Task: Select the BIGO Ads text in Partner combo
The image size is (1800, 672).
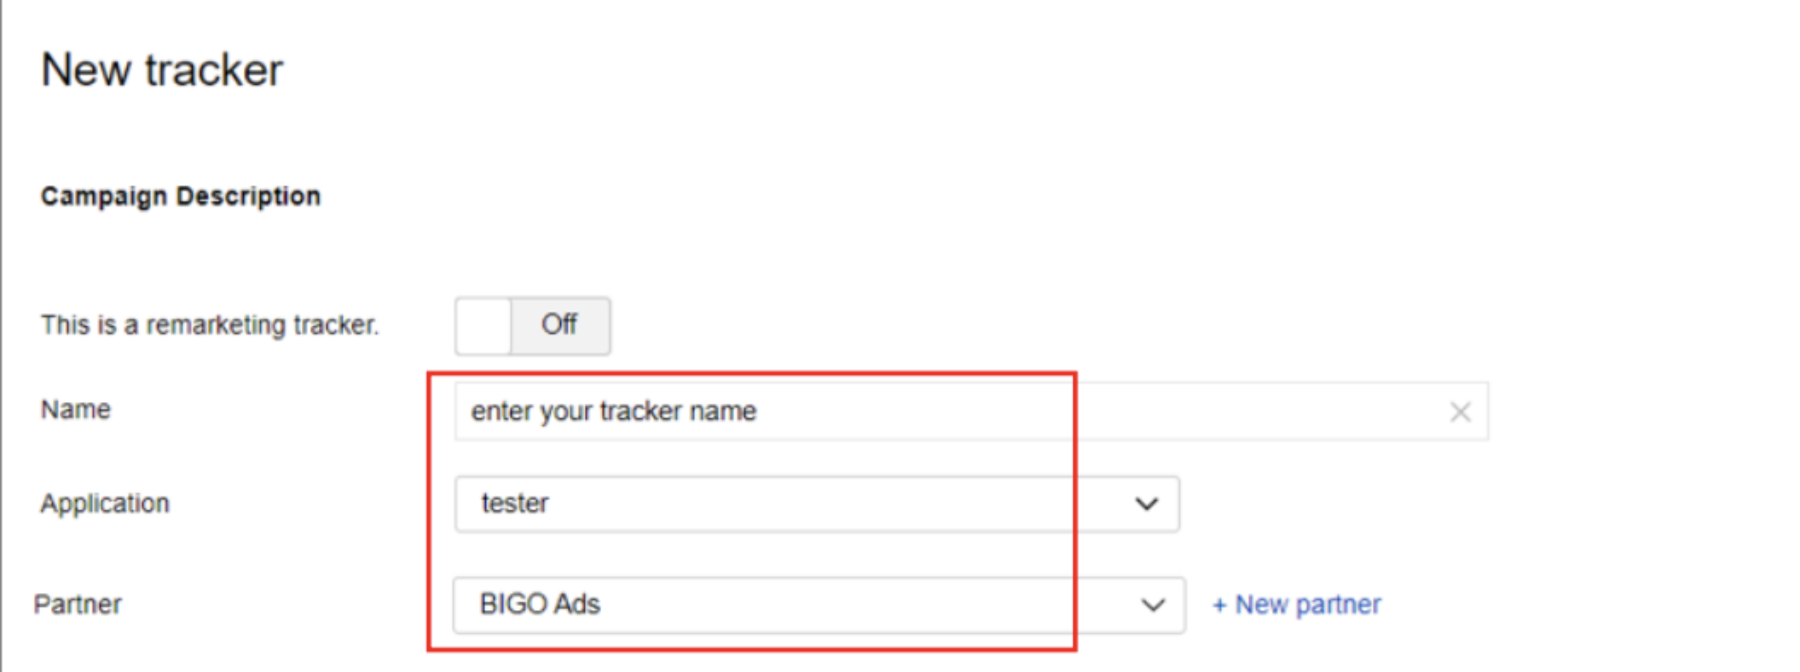Action: (x=540, y=605)
